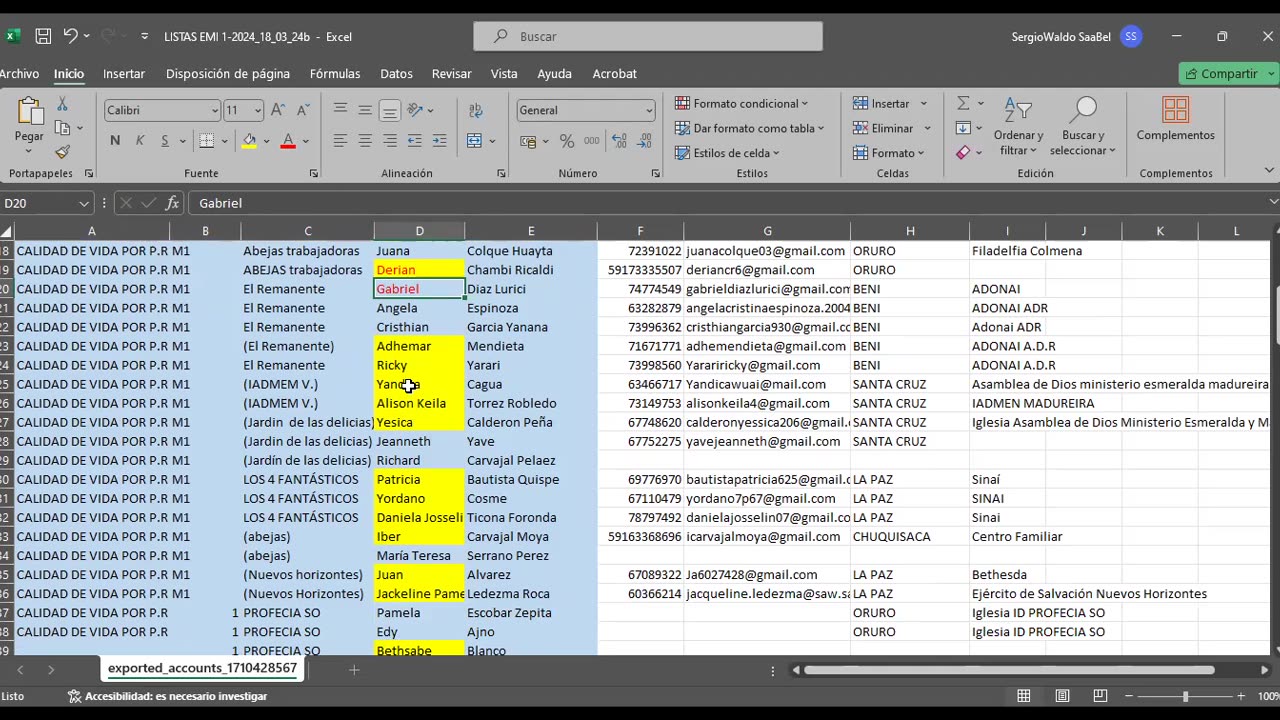Increase the indent
Image resolution: width=1280 pixels, height=720 pixels.
(x=439, y=141)
